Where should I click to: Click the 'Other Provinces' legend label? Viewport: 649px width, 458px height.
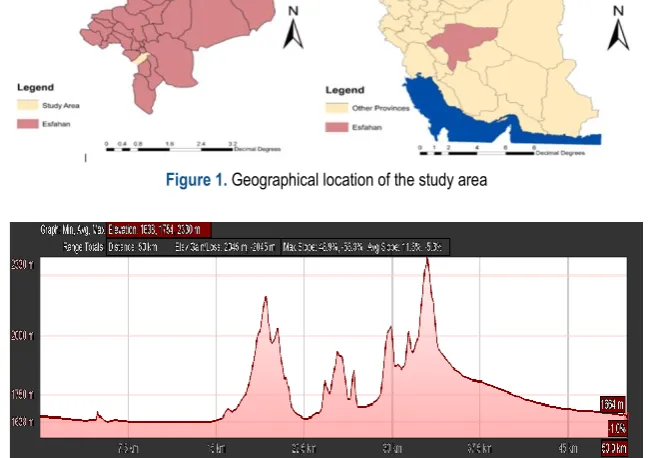pos(381,108)
